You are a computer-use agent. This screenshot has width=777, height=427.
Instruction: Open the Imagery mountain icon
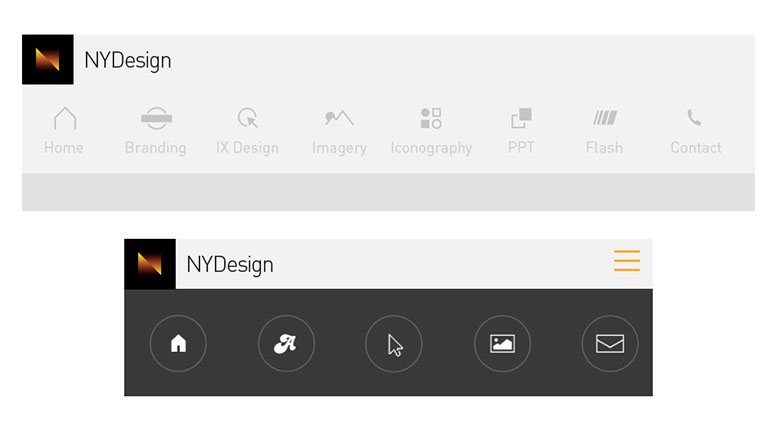339,119
